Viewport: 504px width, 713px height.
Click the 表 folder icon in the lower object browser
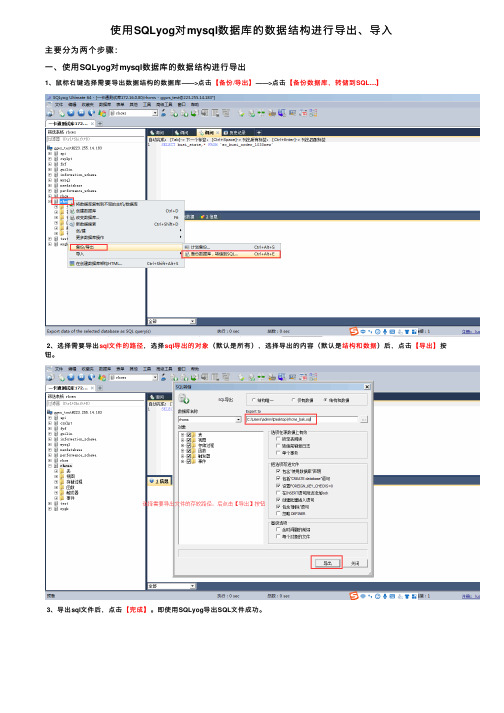click(62, 471)
